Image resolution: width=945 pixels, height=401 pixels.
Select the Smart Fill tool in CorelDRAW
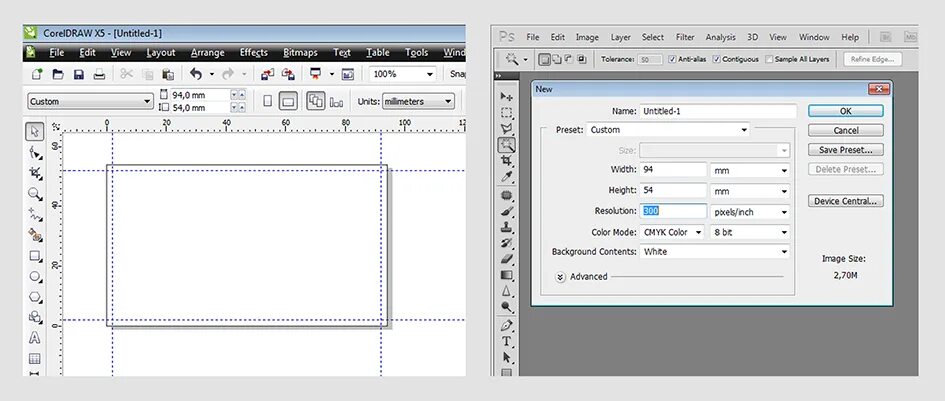[35, 235]
